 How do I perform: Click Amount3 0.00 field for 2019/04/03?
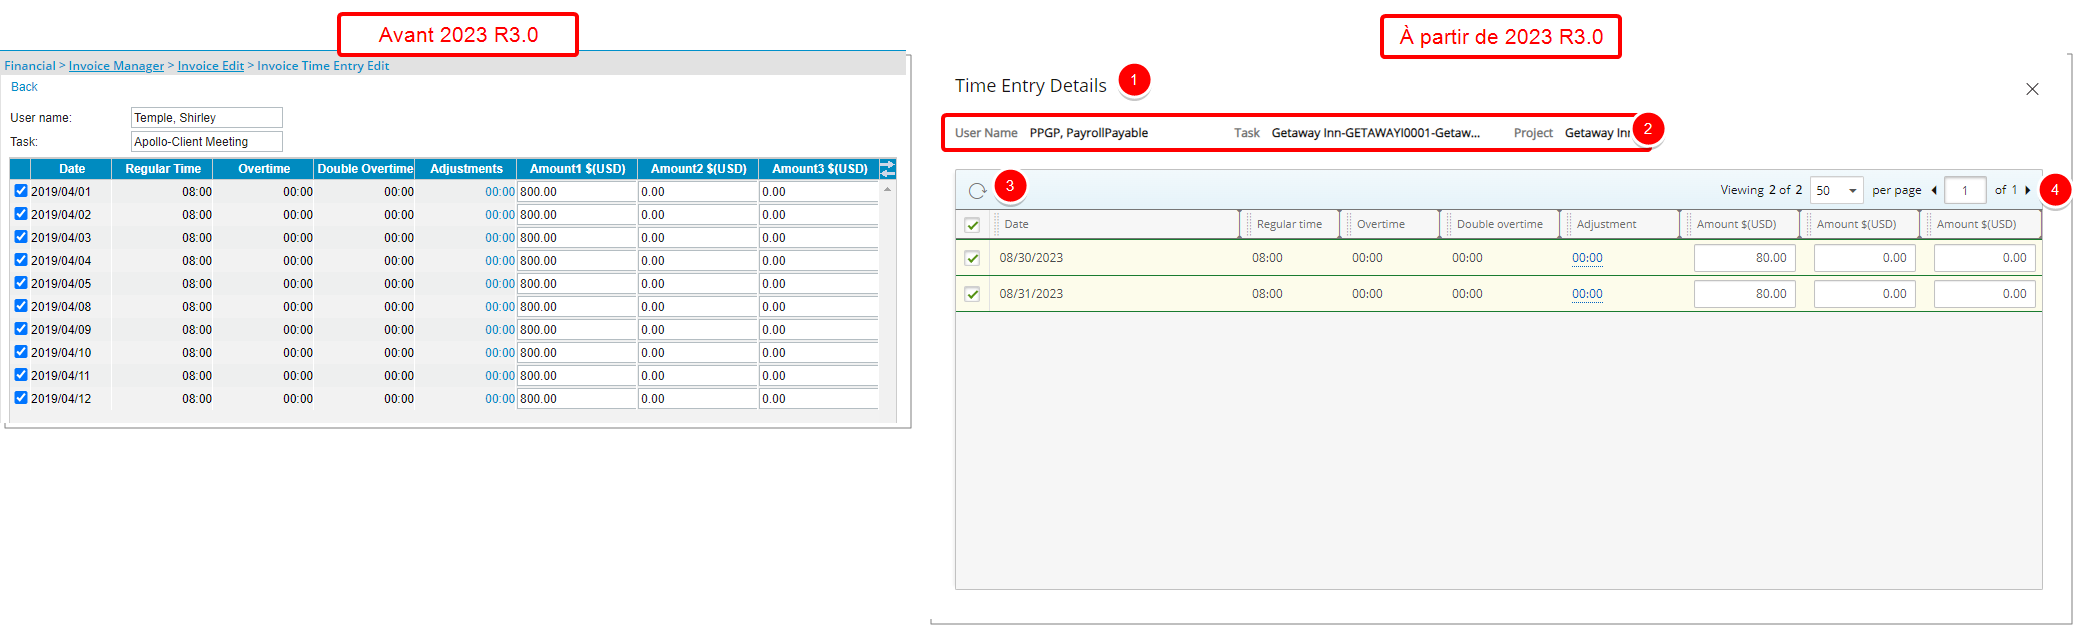819,238
